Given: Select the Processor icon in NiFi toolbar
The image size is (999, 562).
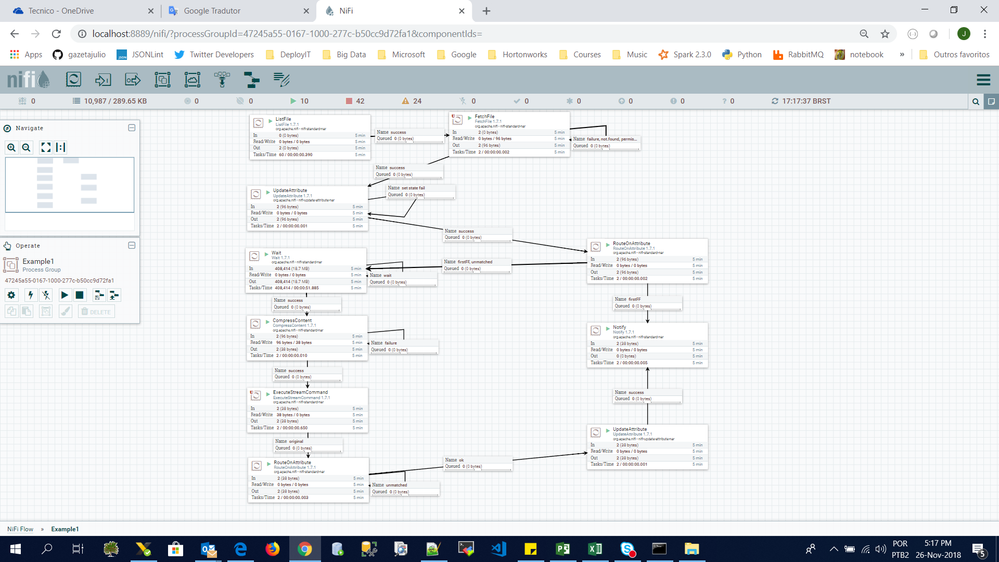Looking at the screenshot, I should pos(74,80).
